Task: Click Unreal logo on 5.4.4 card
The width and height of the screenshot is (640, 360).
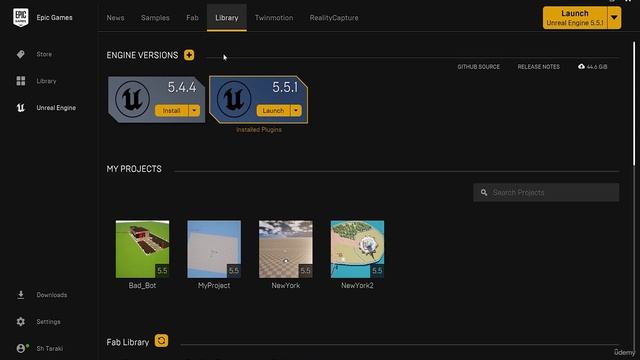Action: (x=132, y=99)
